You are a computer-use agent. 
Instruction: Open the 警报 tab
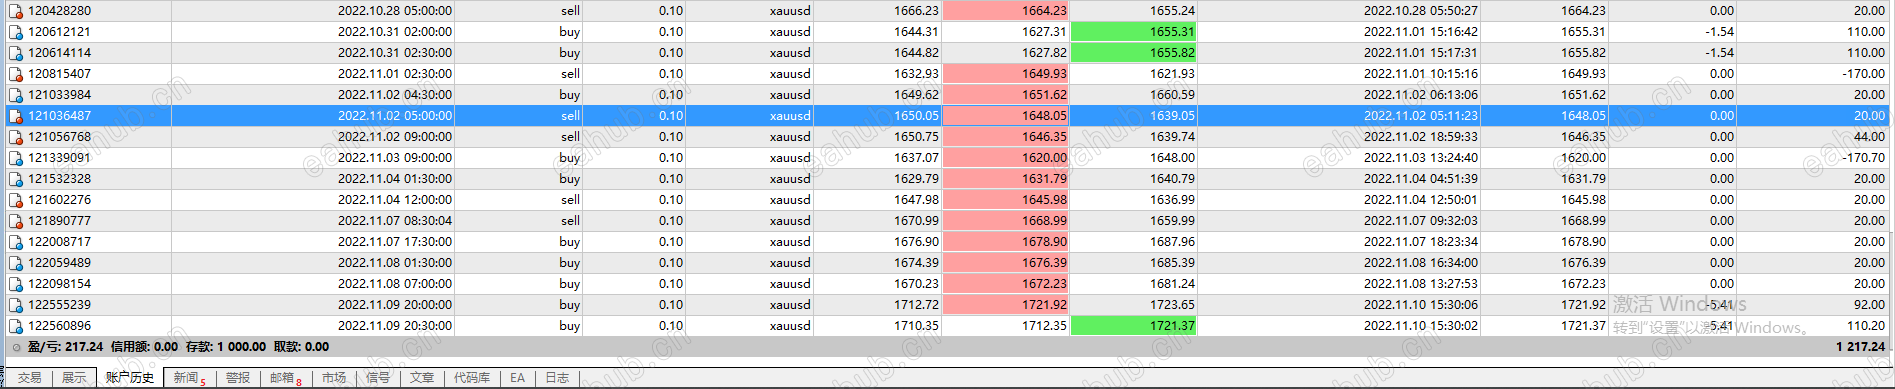[x=238, y=378]
